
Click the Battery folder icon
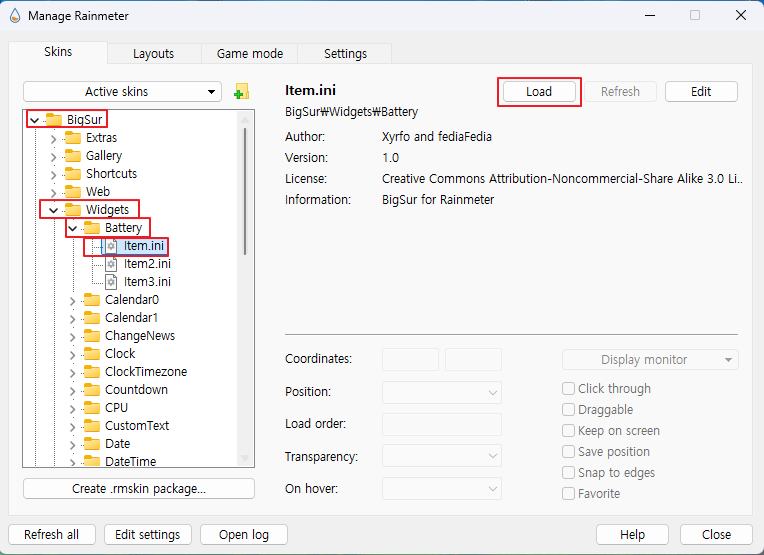tap(92, 228)
